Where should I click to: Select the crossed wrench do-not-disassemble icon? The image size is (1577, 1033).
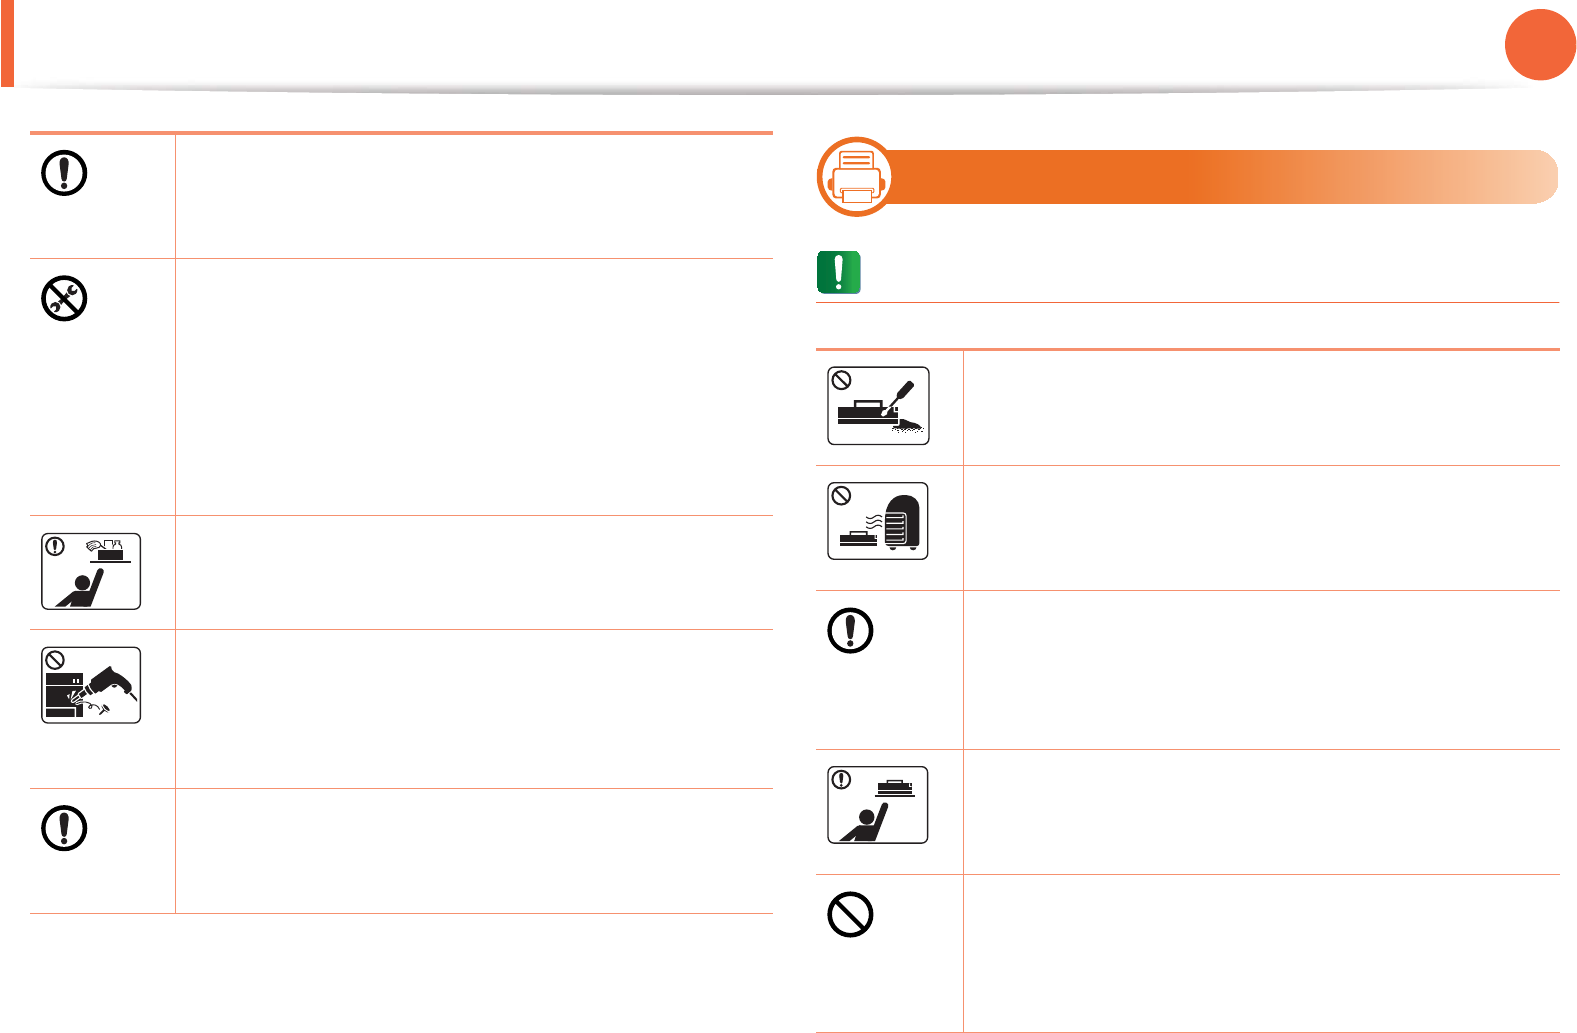pyautogui.click(x=64, y=298)
